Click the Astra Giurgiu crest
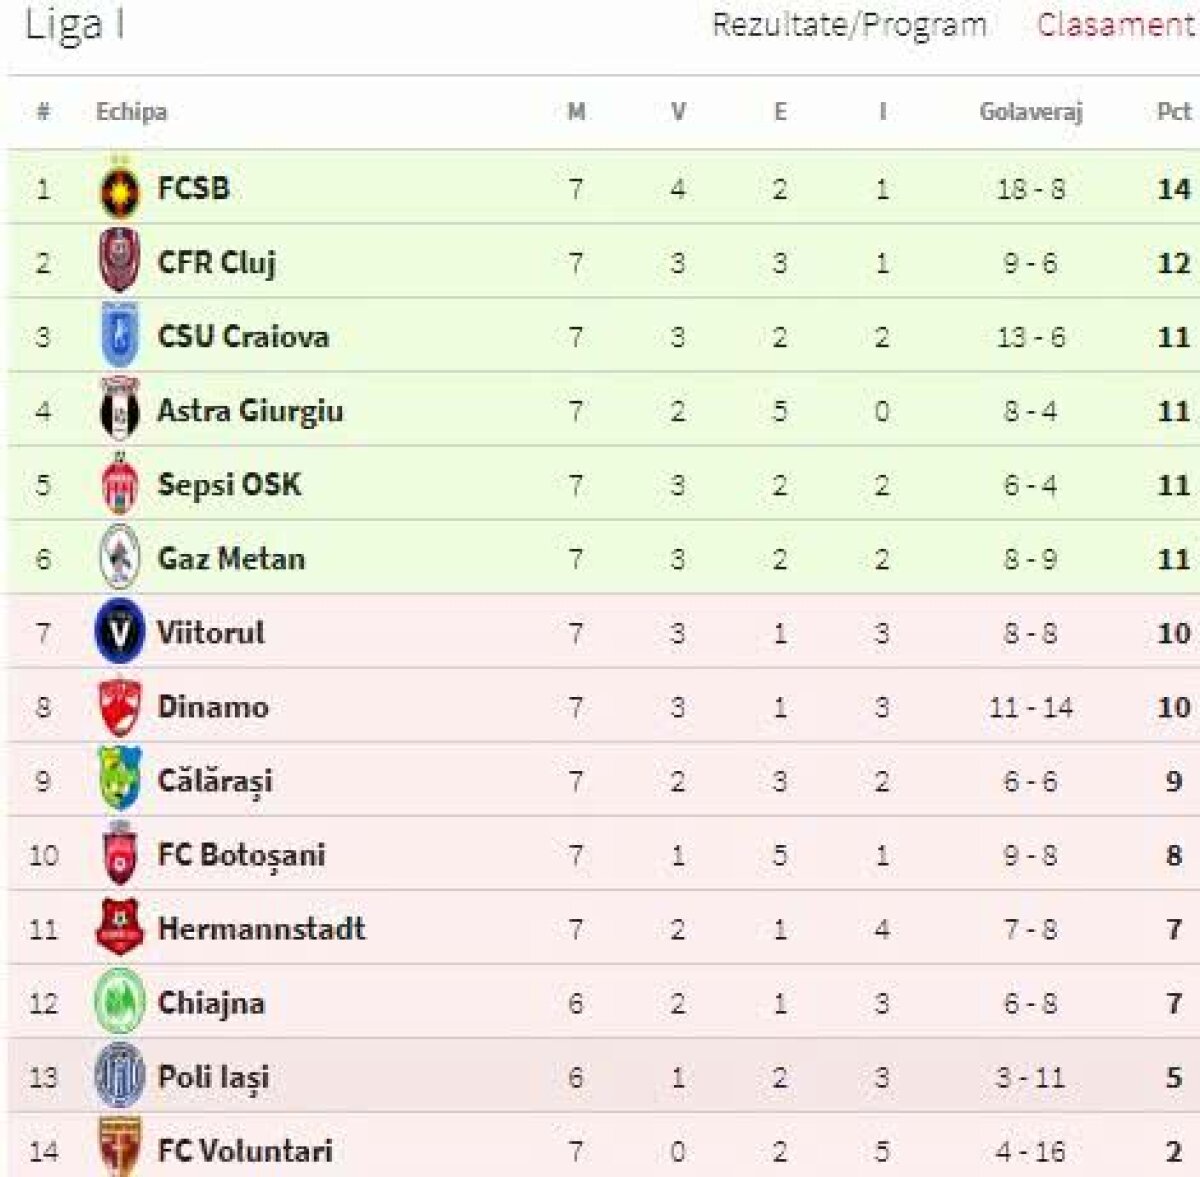Screen dimensions: 1200x1177 pos(119,410)
